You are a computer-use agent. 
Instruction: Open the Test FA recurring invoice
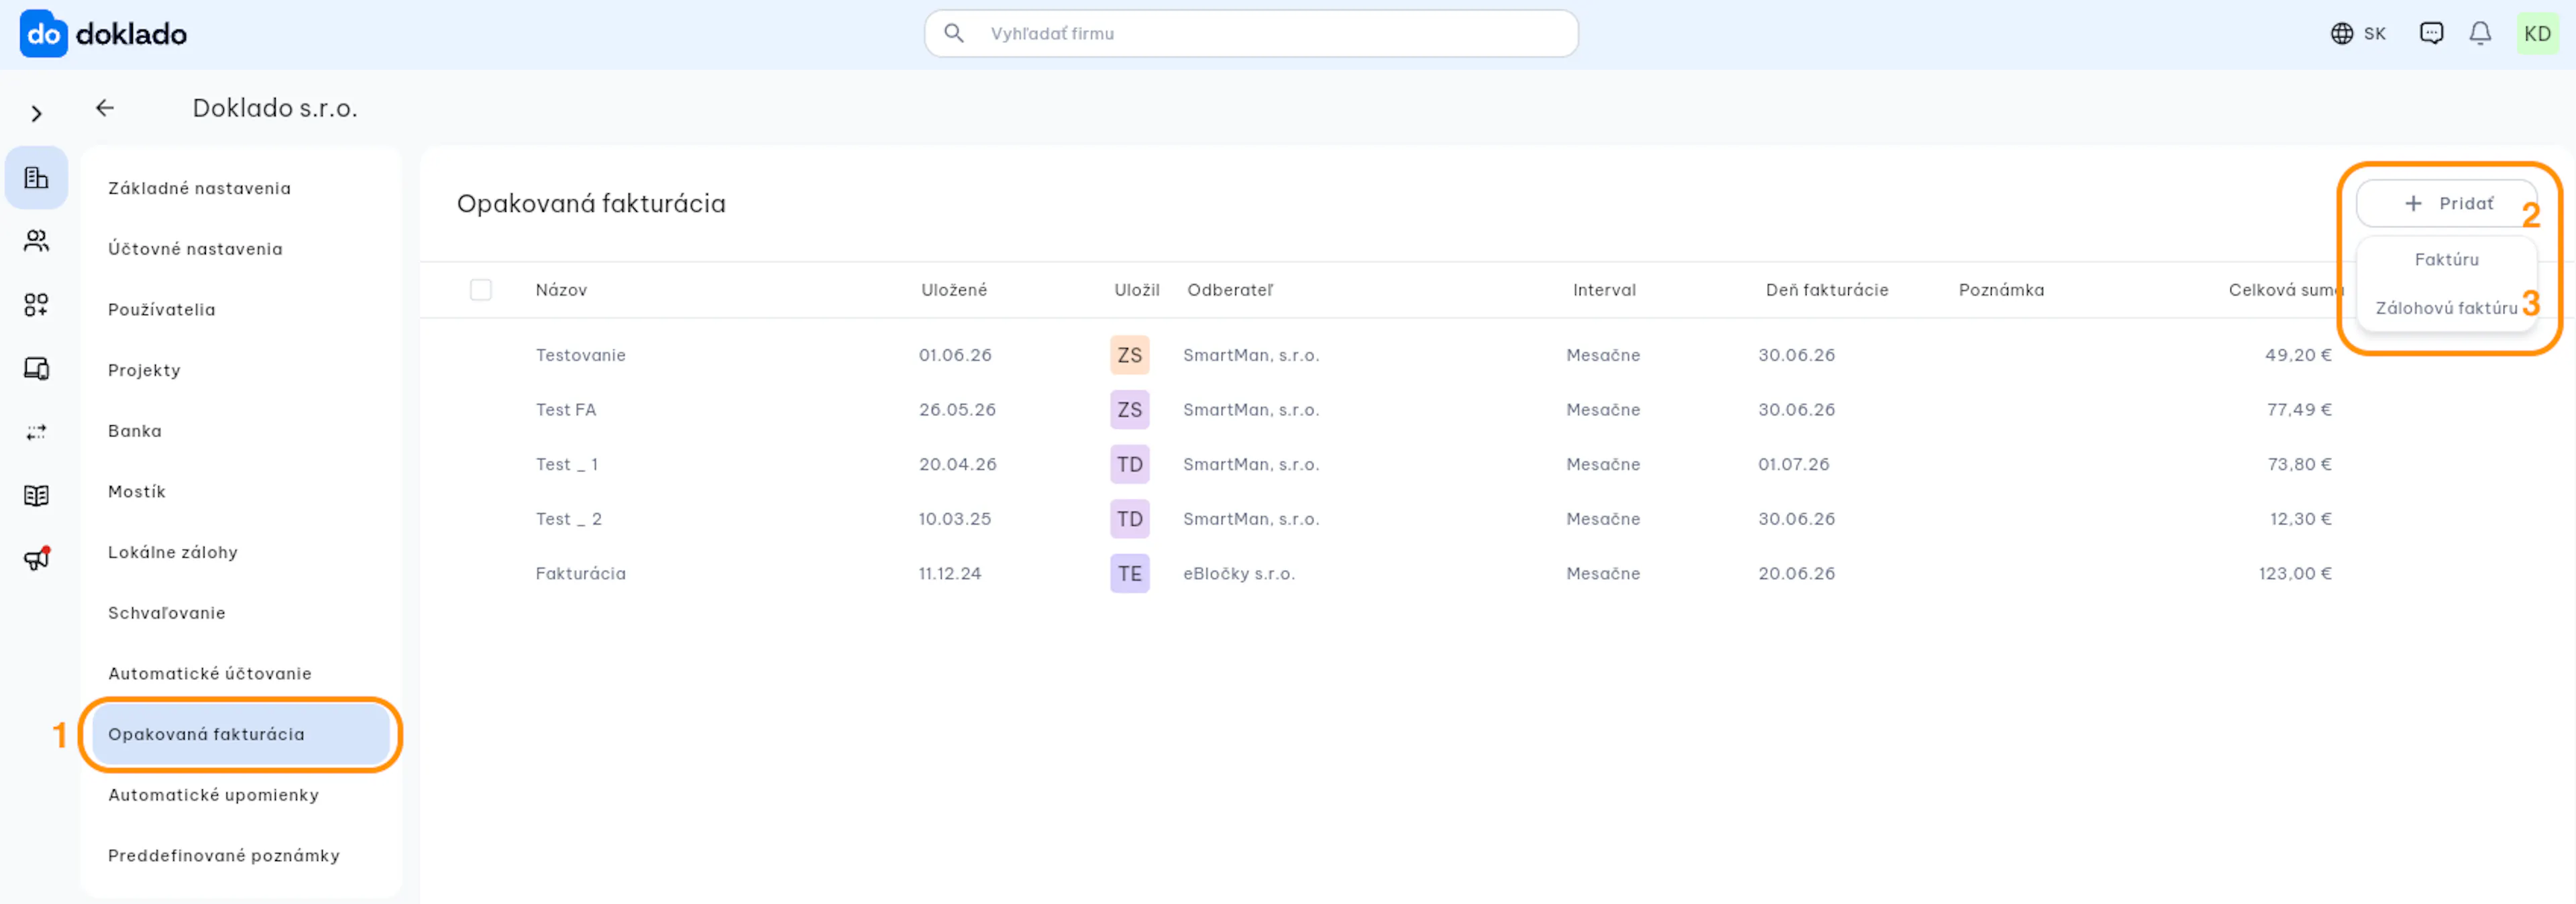pyautogui.click(x=565, y=410)
